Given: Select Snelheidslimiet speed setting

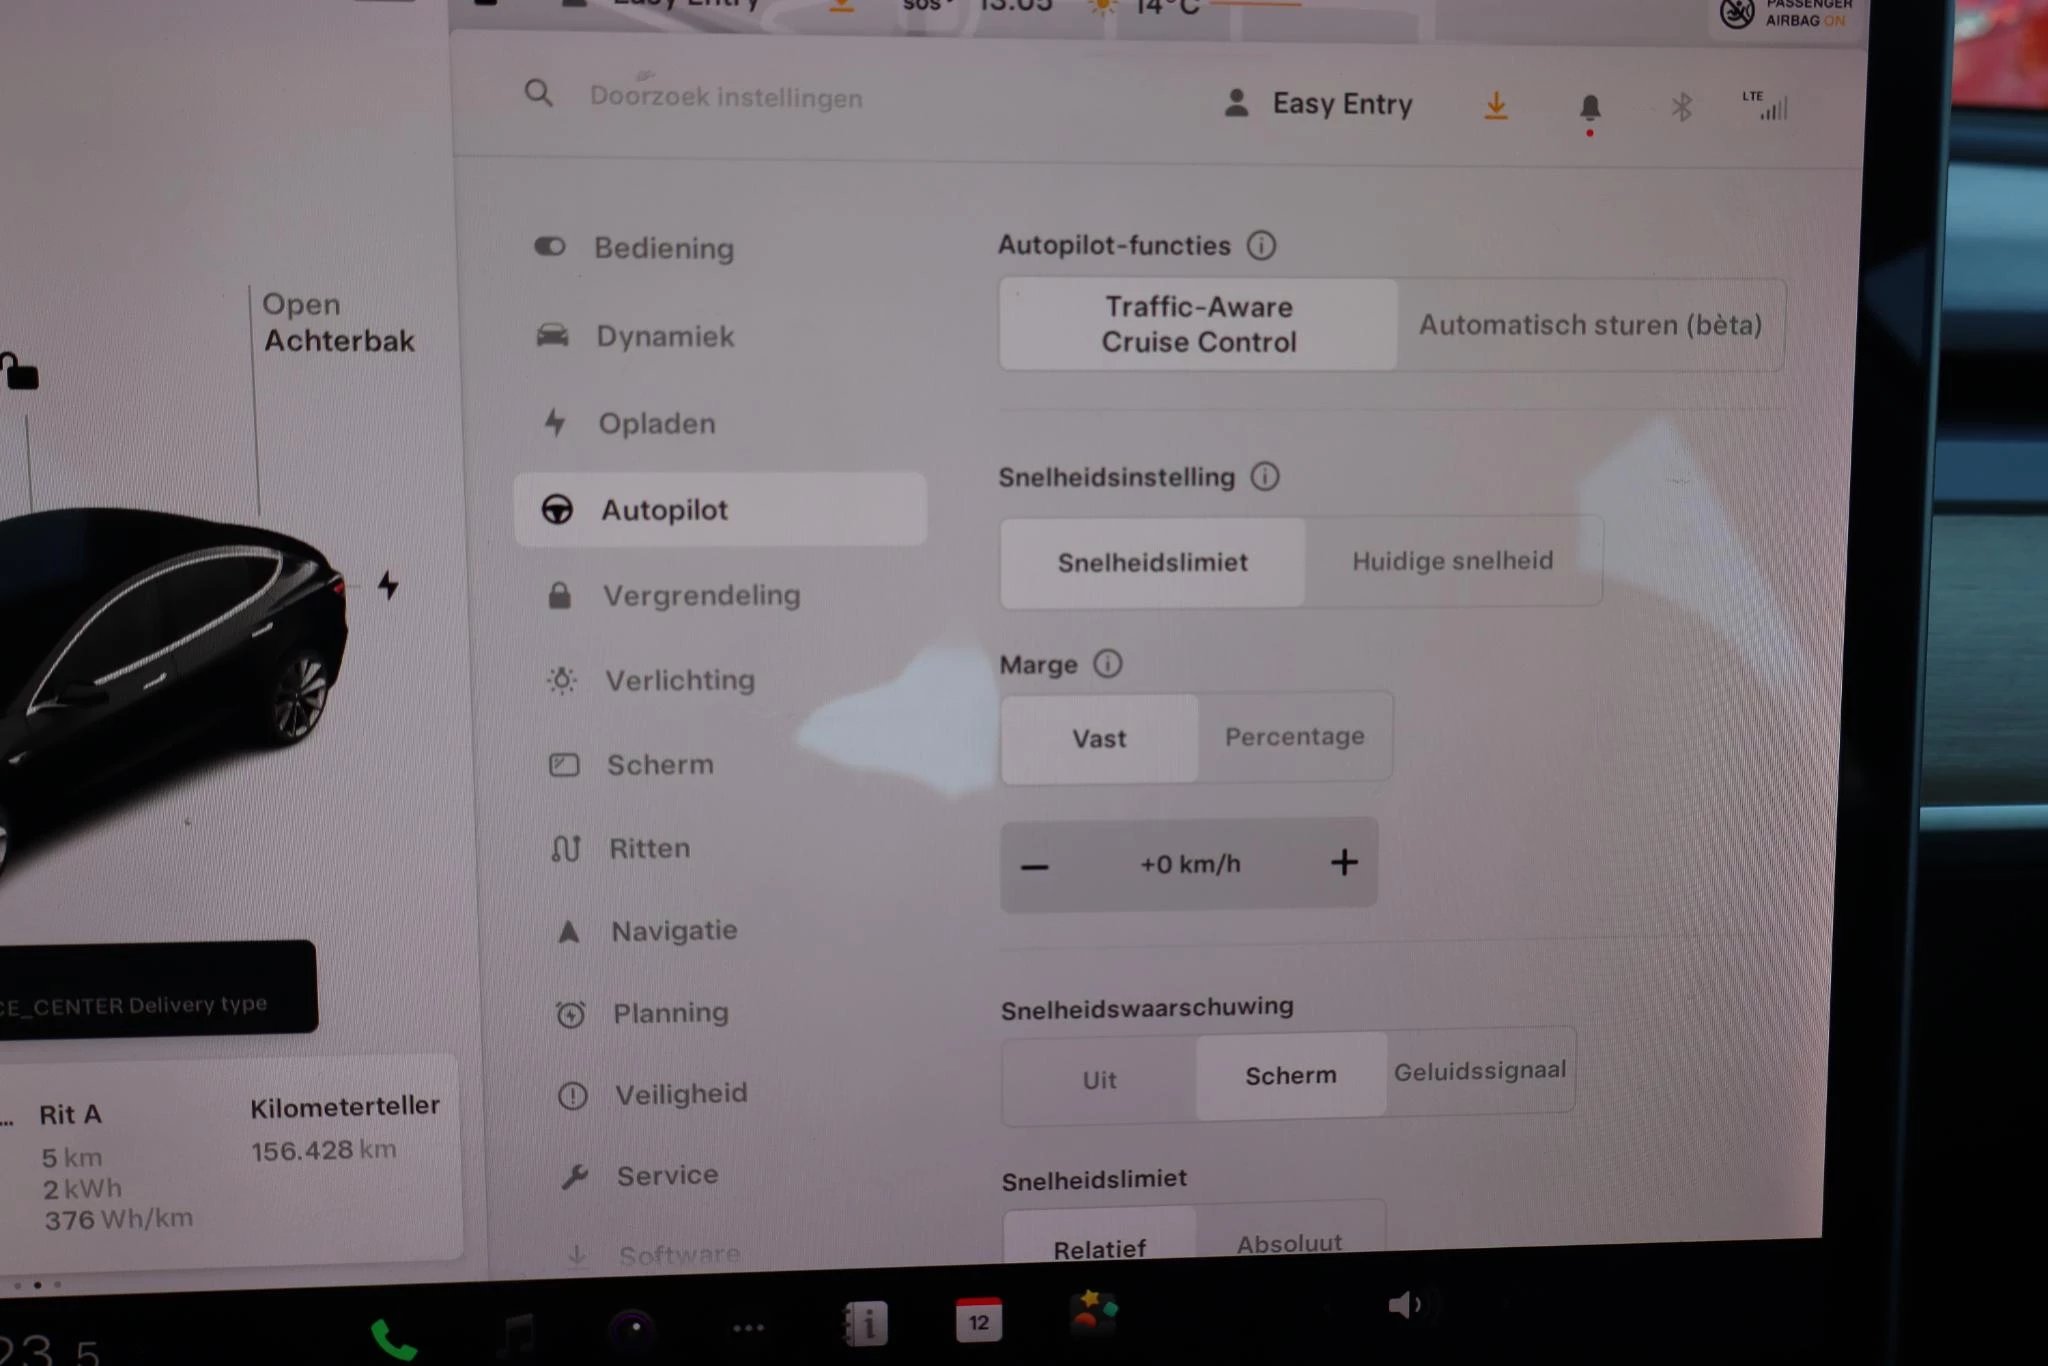Looking at the screenshot, I should 1152,561.
